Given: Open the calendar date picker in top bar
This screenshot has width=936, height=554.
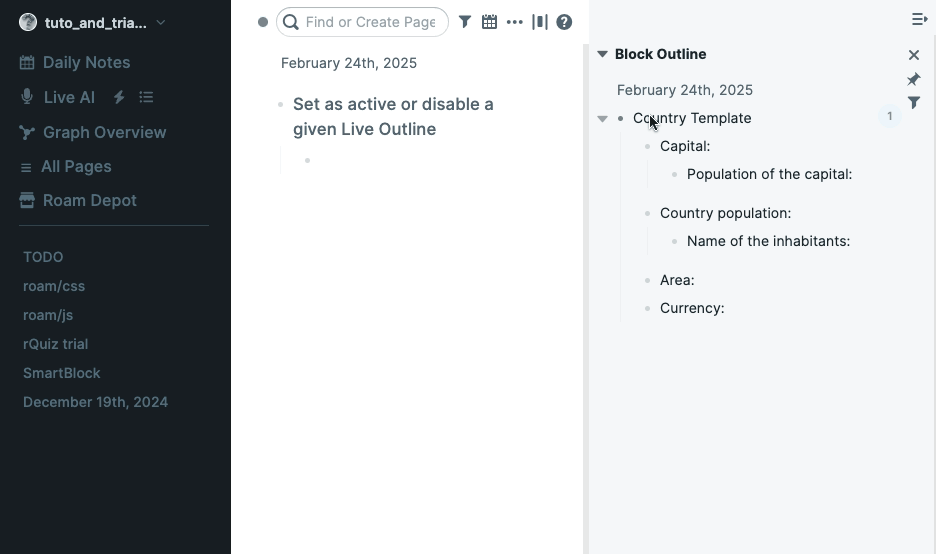Looking at the screenshot, I should 489,22.
